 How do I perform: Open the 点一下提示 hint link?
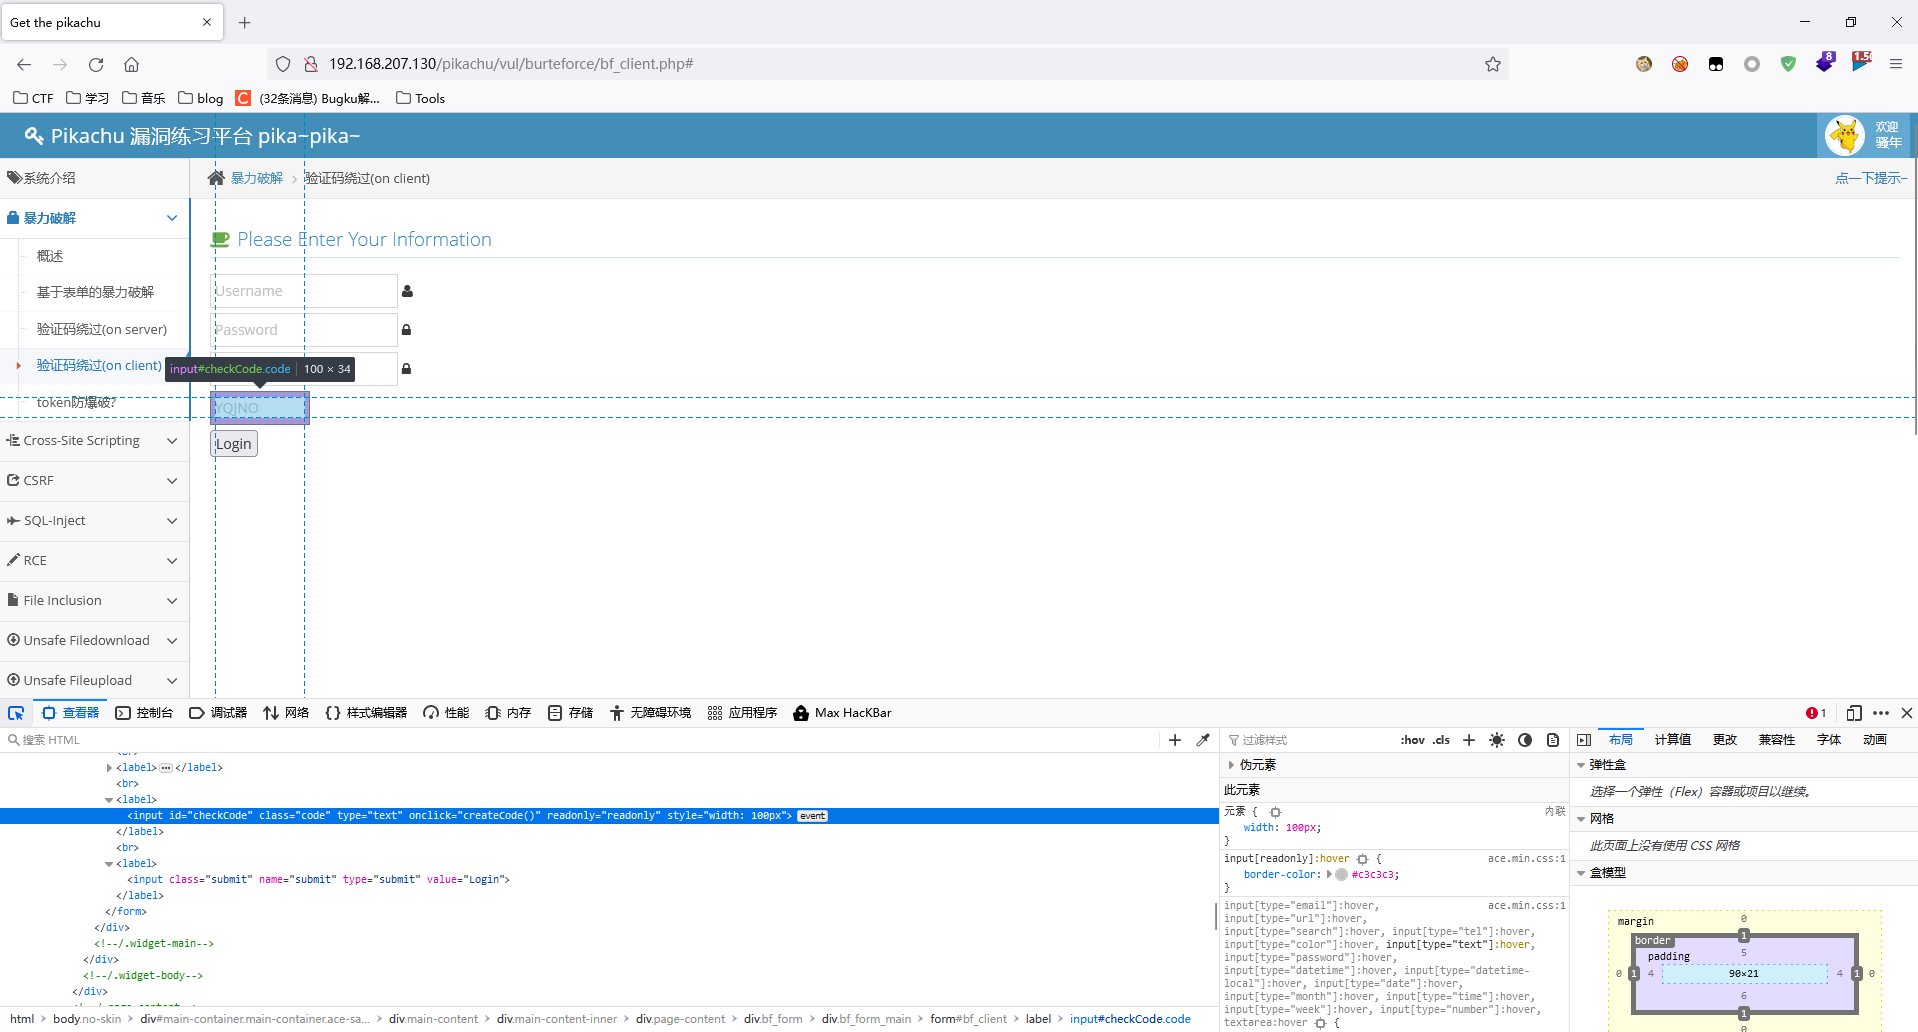pos(1871,178)
